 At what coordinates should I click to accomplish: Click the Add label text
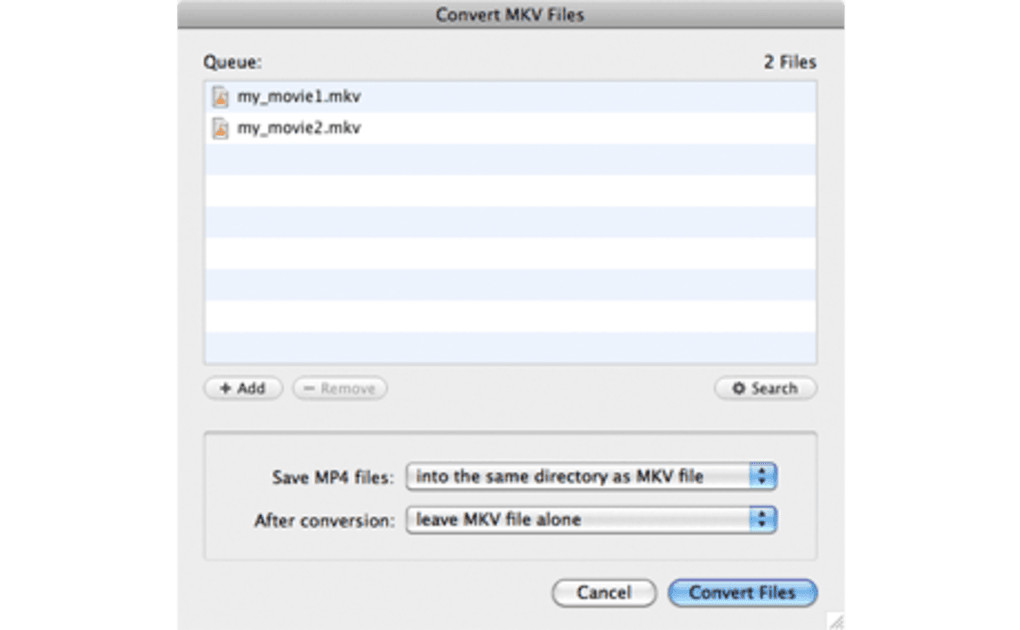coord(252,388)
